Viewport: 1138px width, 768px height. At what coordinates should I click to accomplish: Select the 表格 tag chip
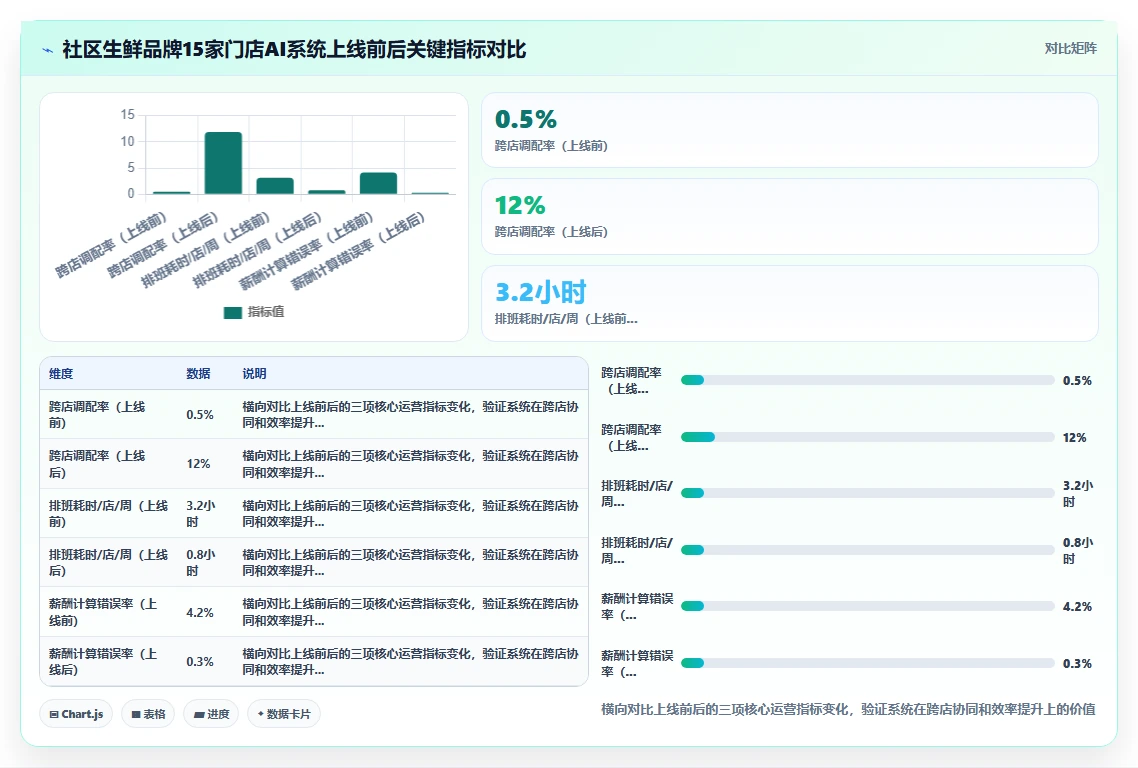(x=148, y=714)
